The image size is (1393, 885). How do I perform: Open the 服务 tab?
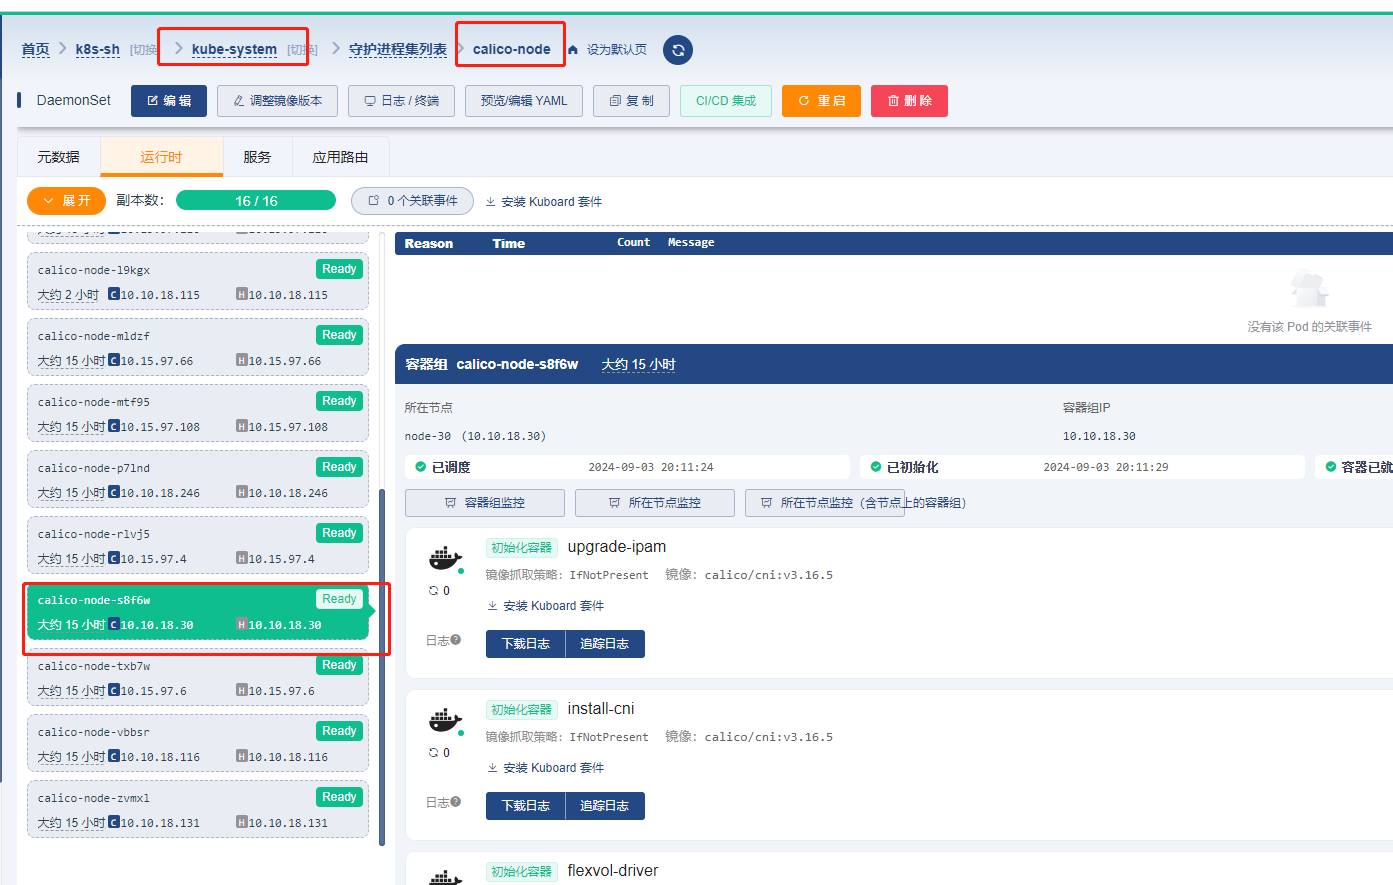coord(257,157)
